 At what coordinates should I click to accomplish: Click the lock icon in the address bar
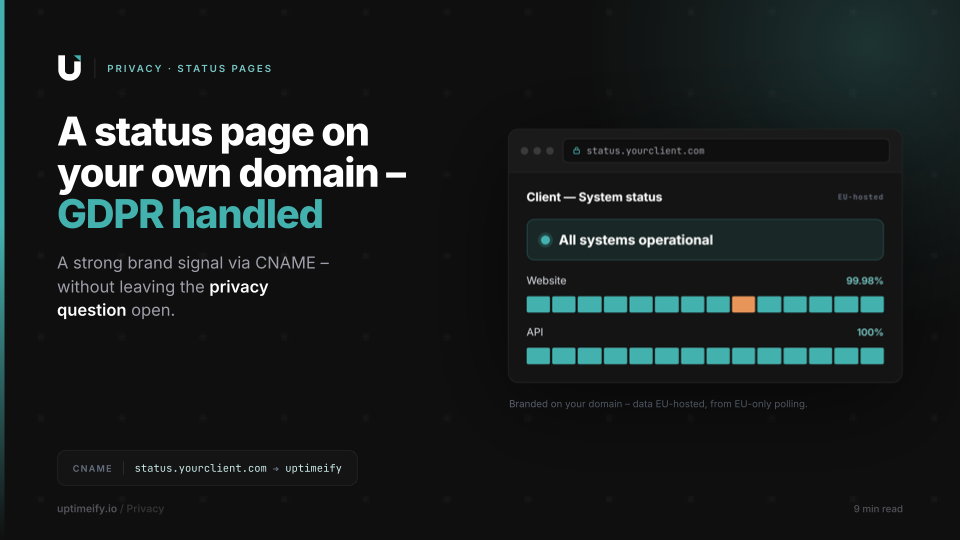tap(576, 151)
